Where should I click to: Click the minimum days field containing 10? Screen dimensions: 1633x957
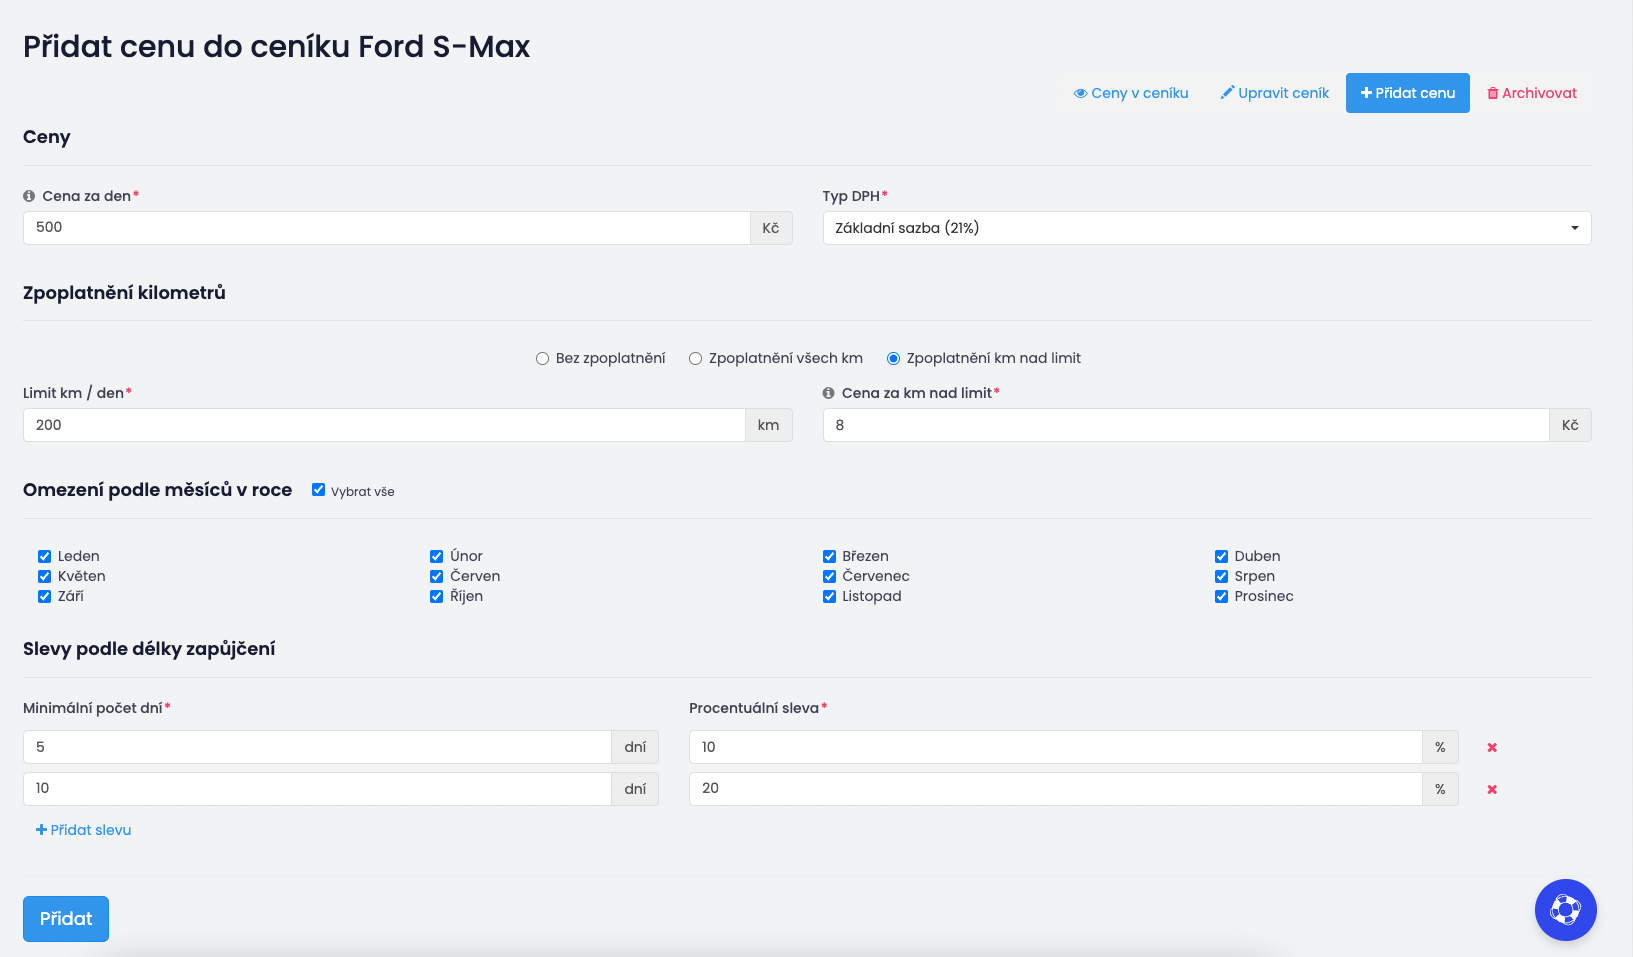click(317, 789)
